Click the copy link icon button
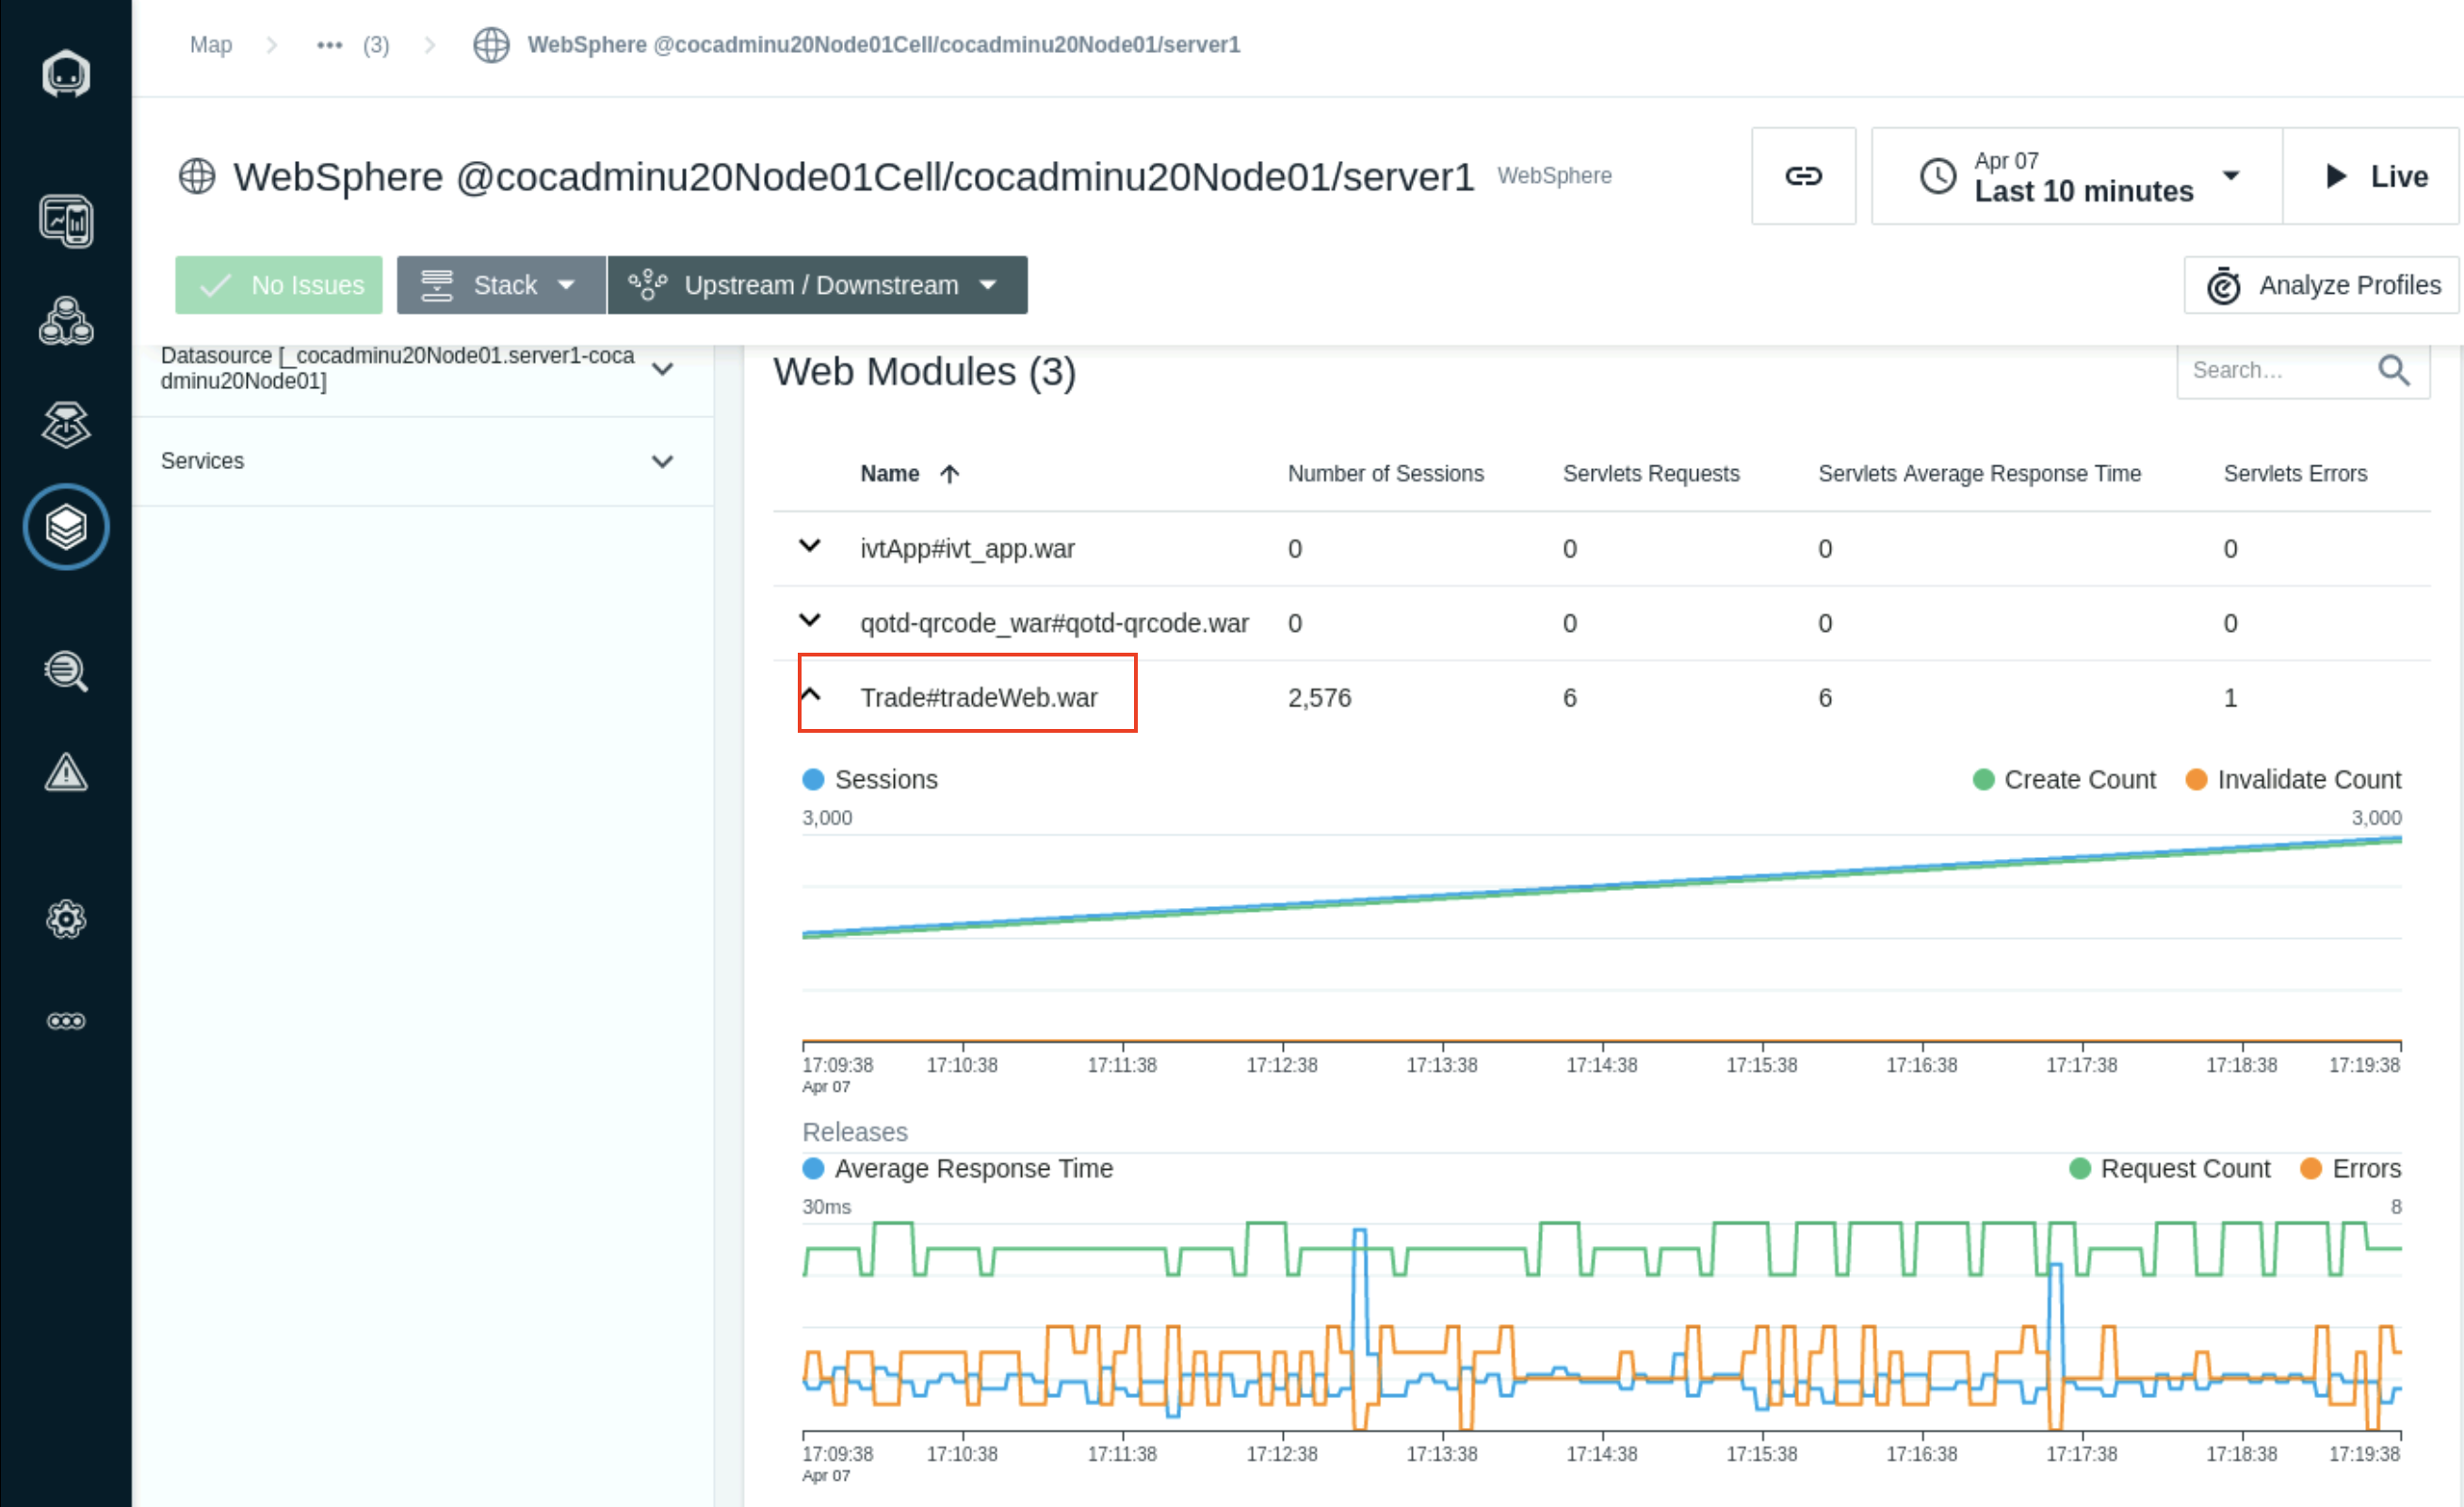 pyautogui.click(x=1803, y=176)
